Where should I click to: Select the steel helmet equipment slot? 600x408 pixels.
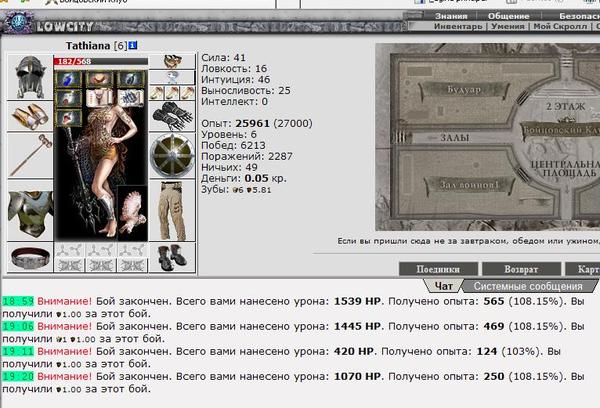[30, 77]
